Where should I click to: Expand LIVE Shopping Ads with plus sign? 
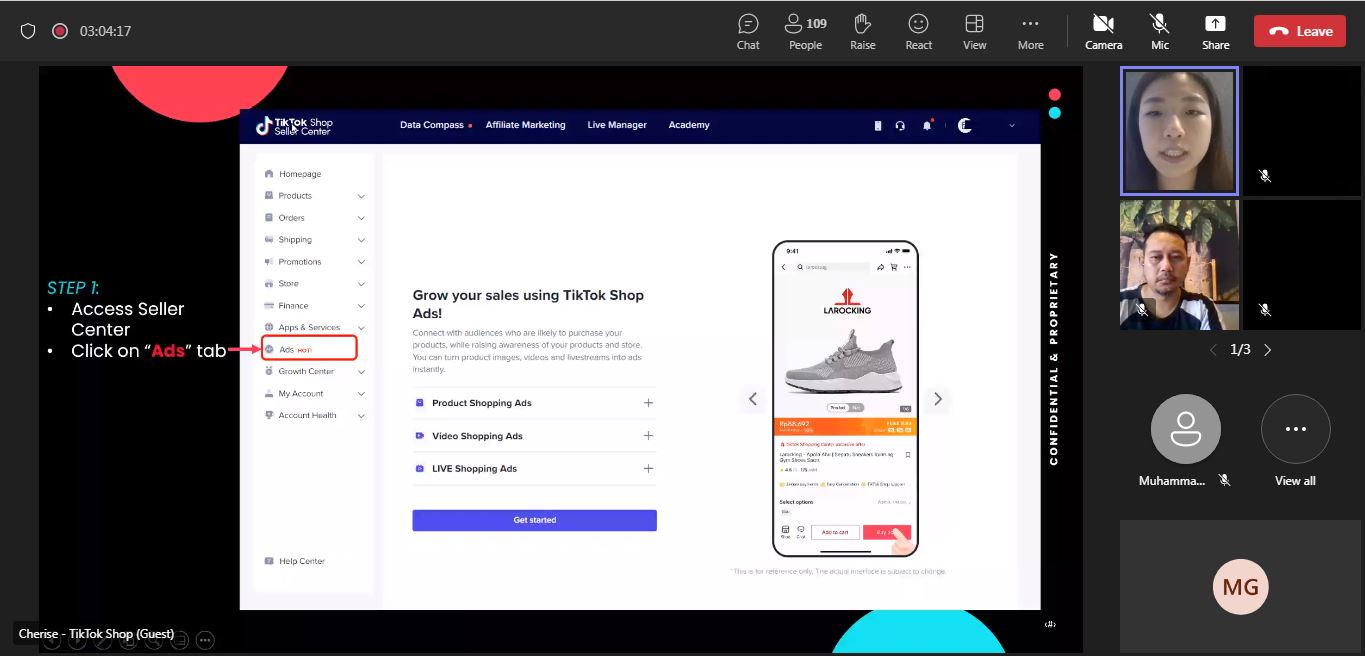[x=648, y=469]
